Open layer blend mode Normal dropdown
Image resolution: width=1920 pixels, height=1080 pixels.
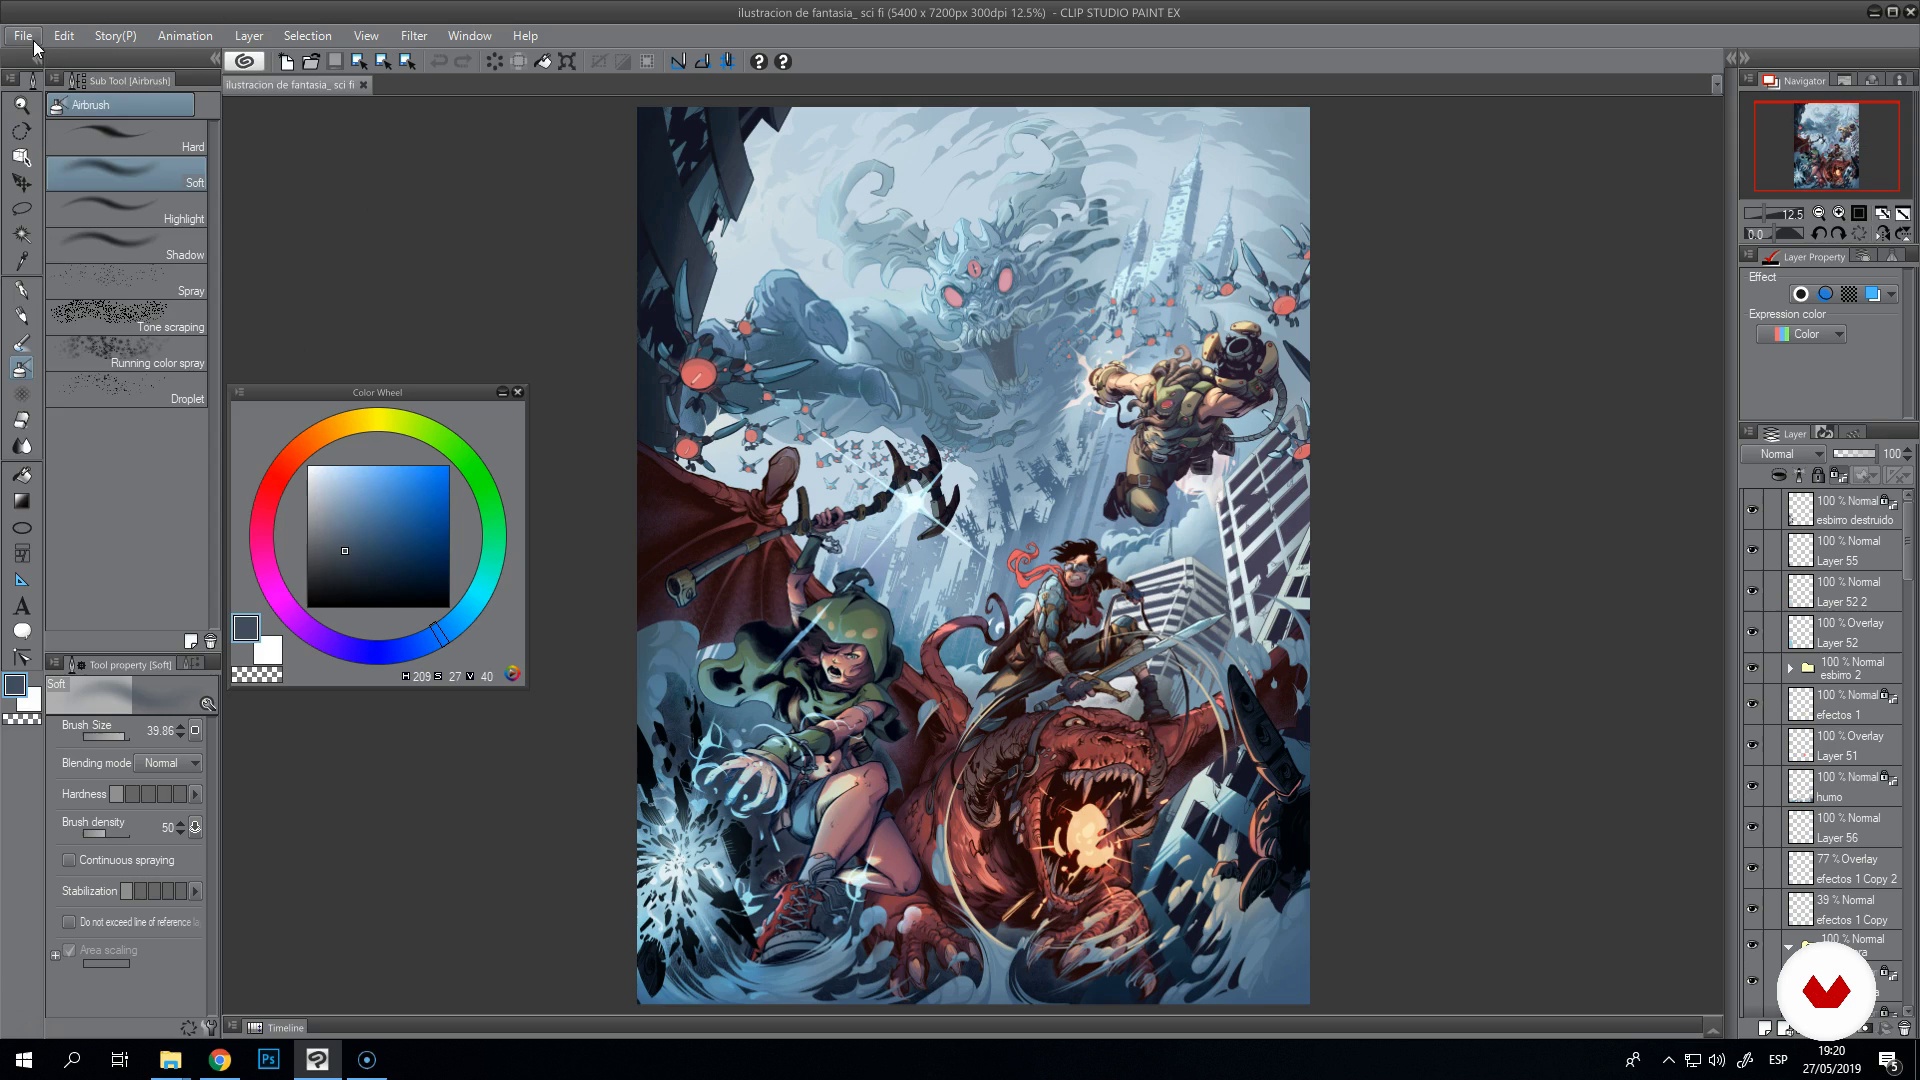1785,454
